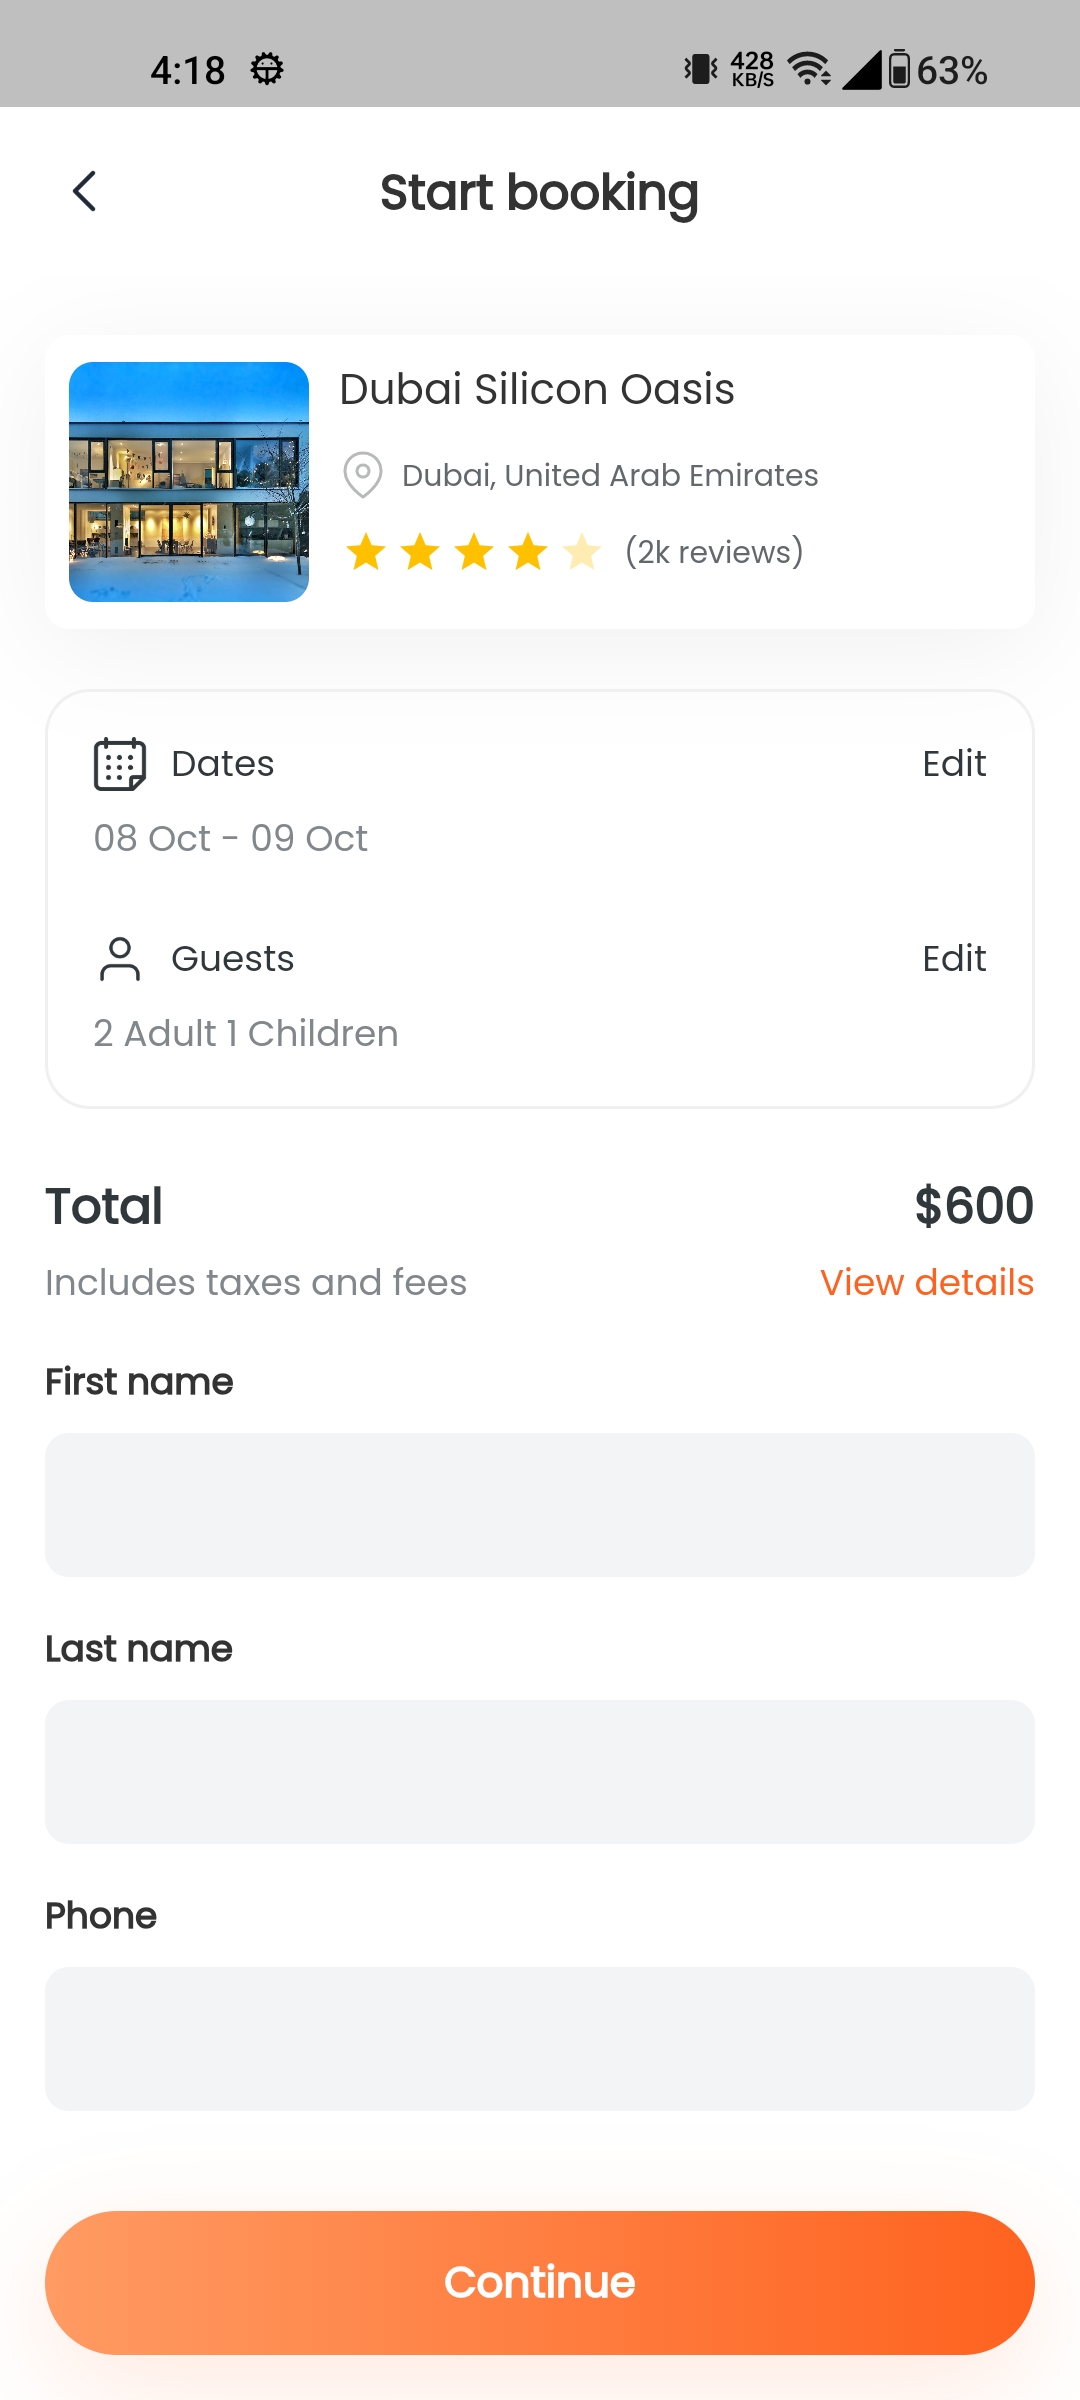
Task: Tap the first gold rating star
Action: coord(366,552)
